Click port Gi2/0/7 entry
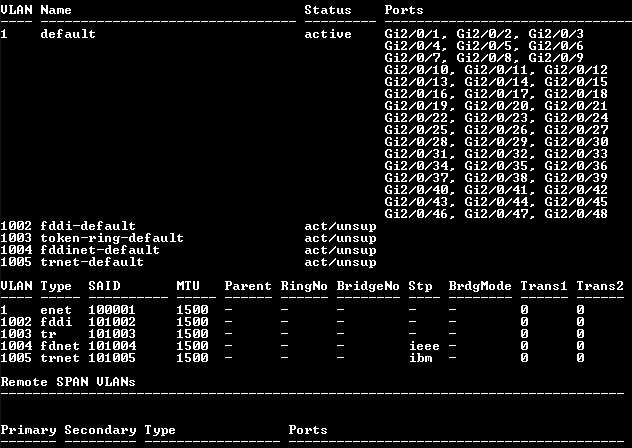This screenshot has width=632, height=448. [412, 58]
